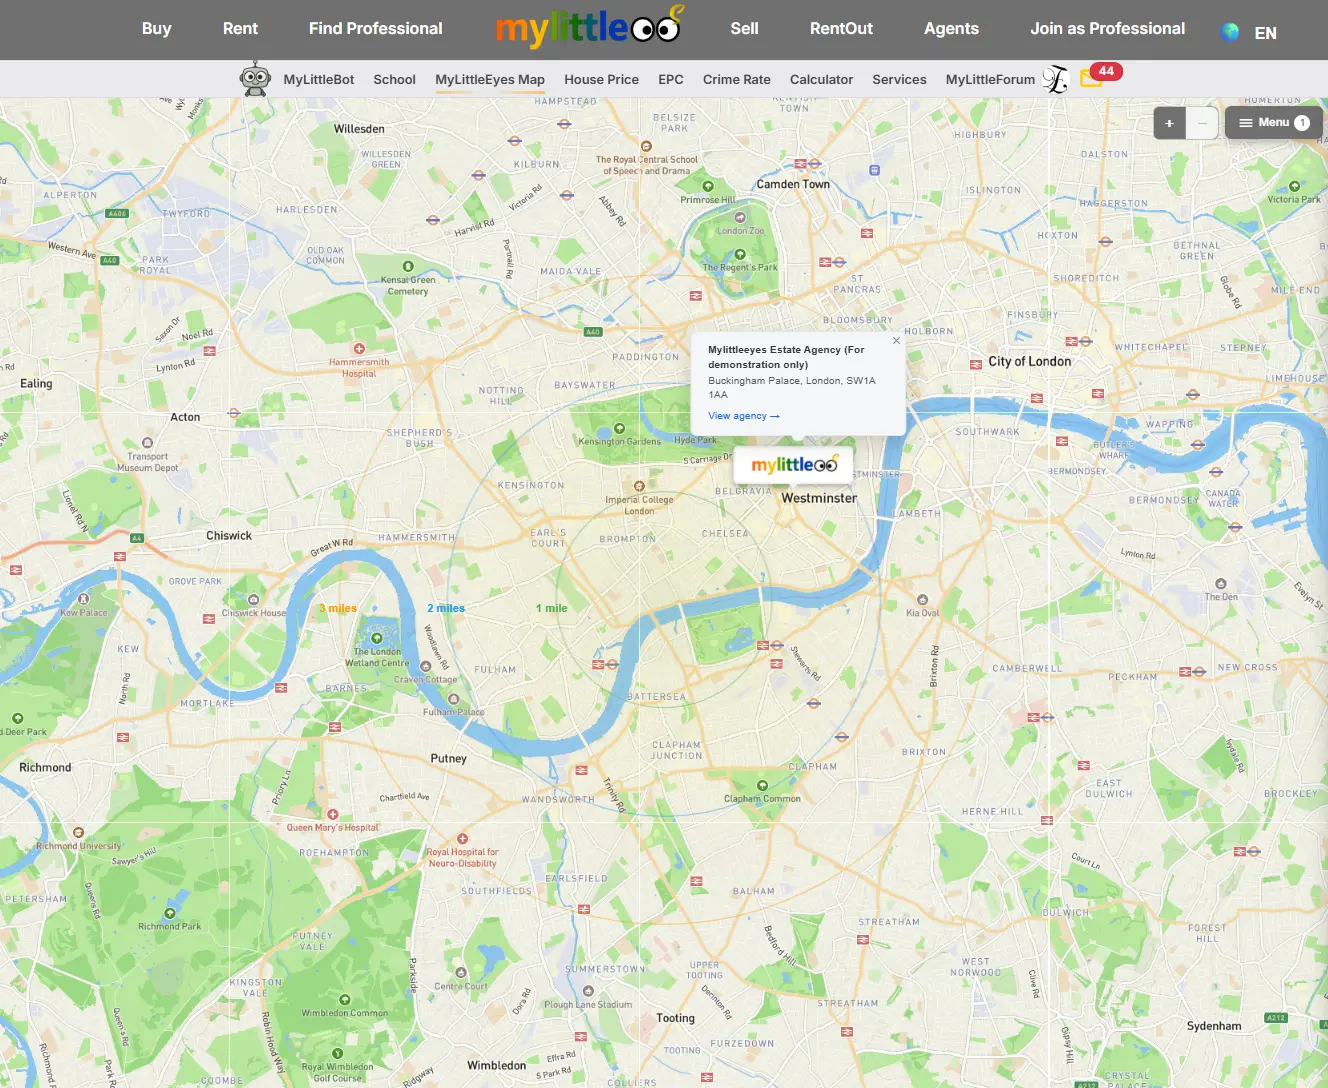1328x1088 pixels.
Task: Open the Find Professional menu
Action: pos(375,29)
